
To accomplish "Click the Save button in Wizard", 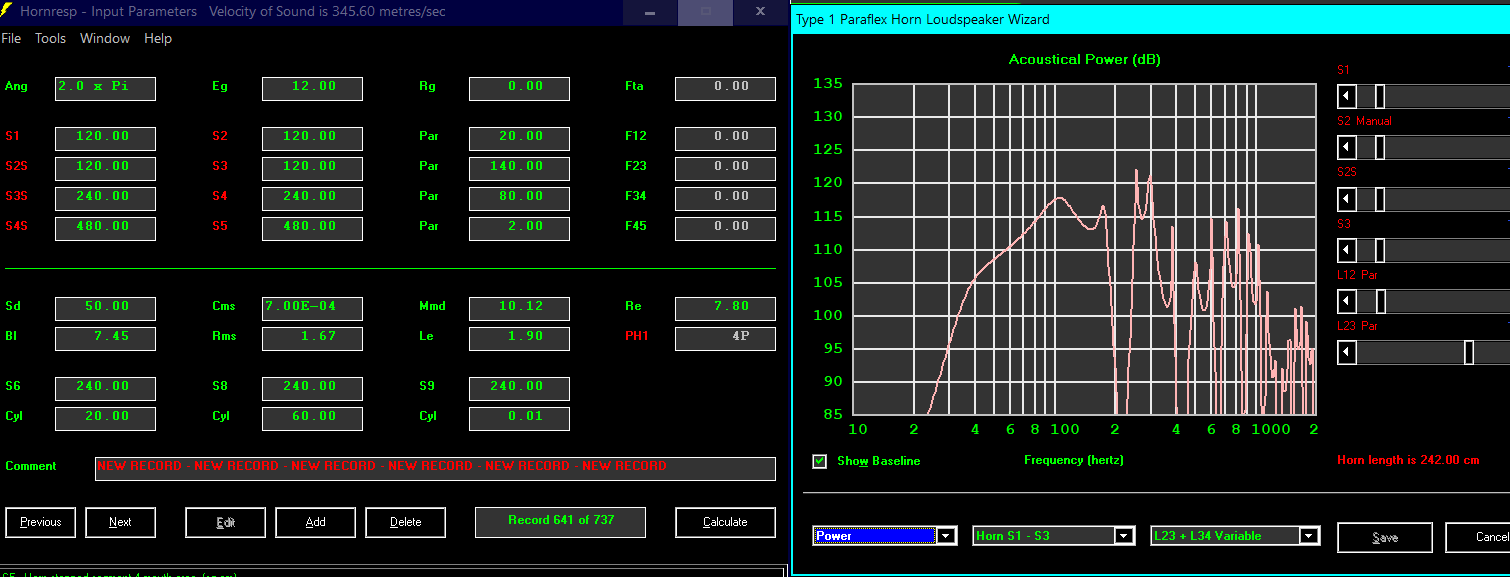I will click(1385, 537).
